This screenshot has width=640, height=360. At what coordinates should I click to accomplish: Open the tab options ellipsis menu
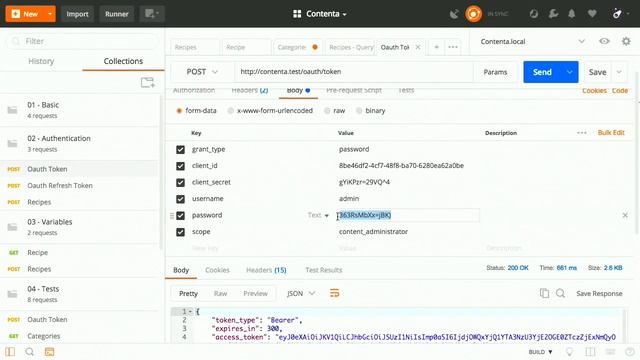coord(453,47)
